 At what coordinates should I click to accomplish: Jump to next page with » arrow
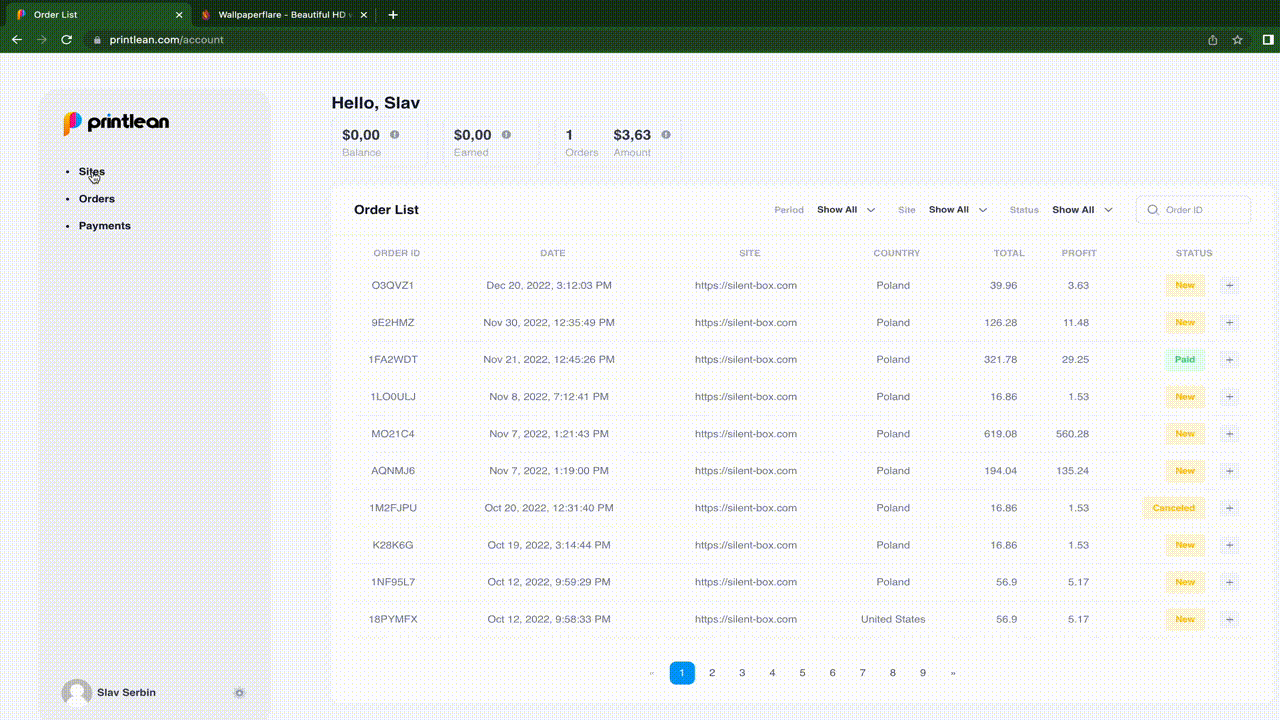tap(953, 673)
